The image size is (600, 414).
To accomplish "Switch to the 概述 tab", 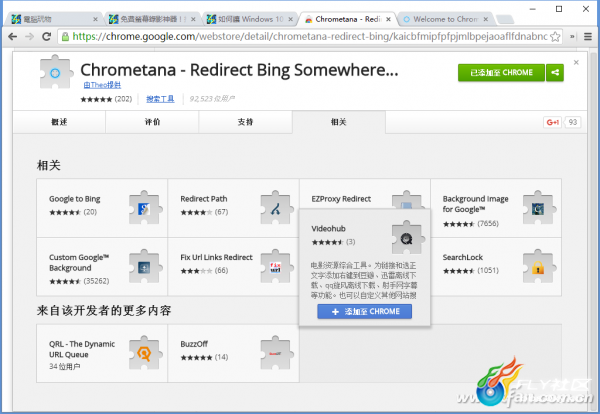I will click(59, 122).
